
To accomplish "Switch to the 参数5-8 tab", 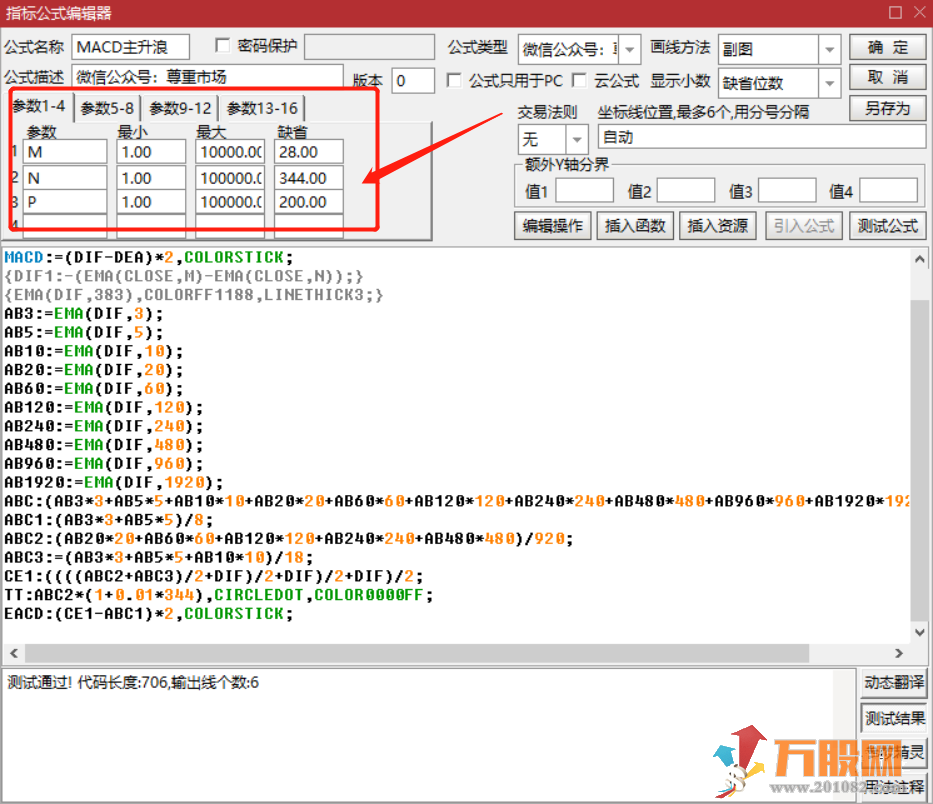I will coord(107,108).
